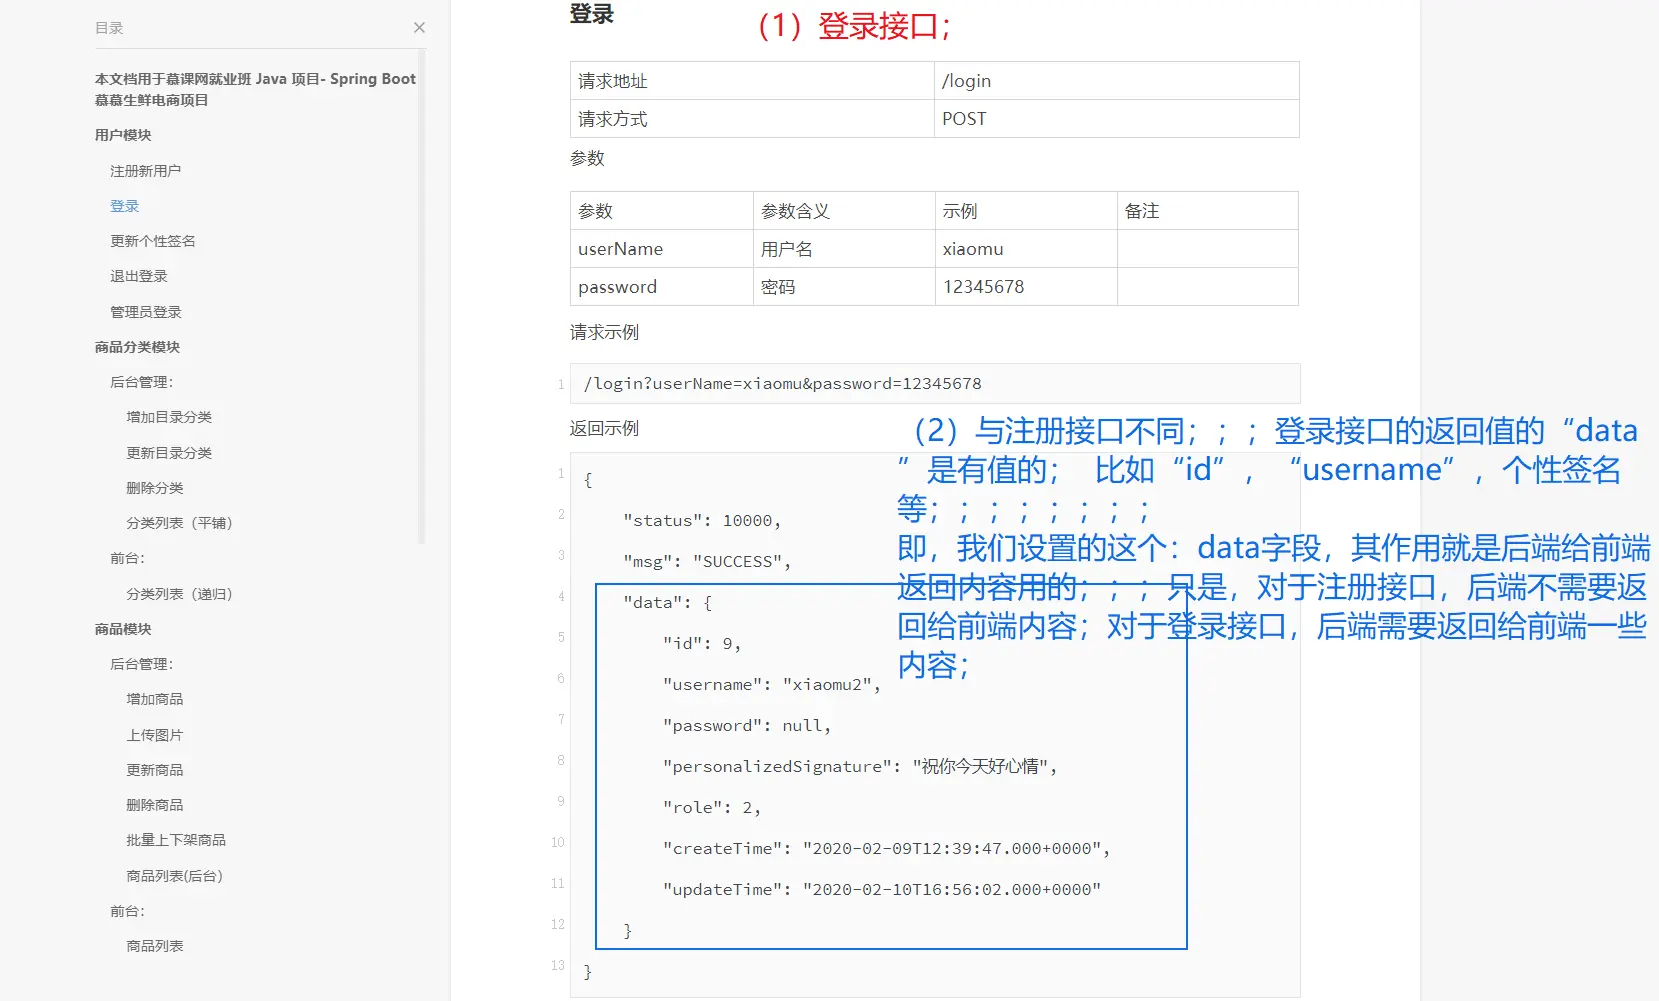Viewport: 1659px width, 1001px height.
Task: Jump to the 上传图片 section
Action: coord(154,735)
